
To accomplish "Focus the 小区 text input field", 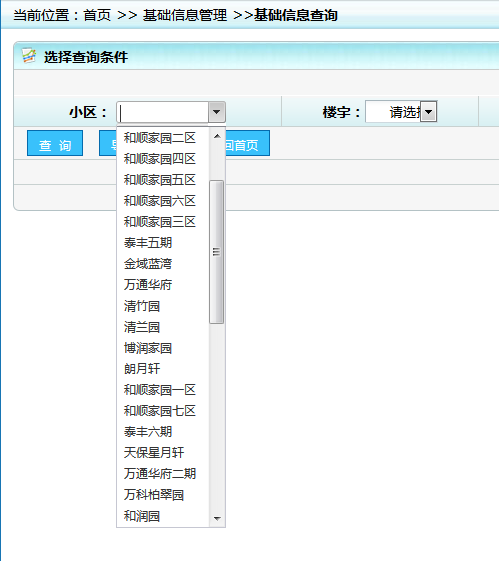I will coord(163,112).
